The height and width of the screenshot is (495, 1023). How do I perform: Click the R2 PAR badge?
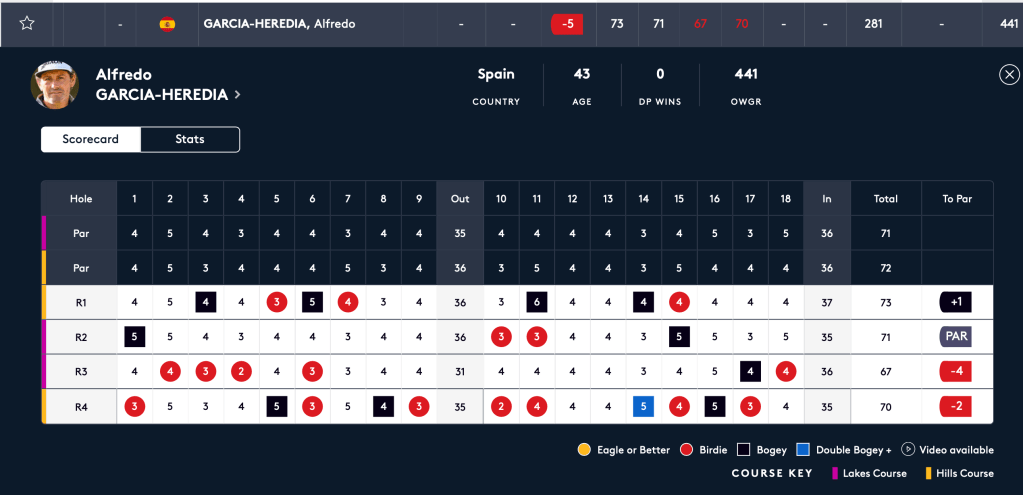point(956,337)
